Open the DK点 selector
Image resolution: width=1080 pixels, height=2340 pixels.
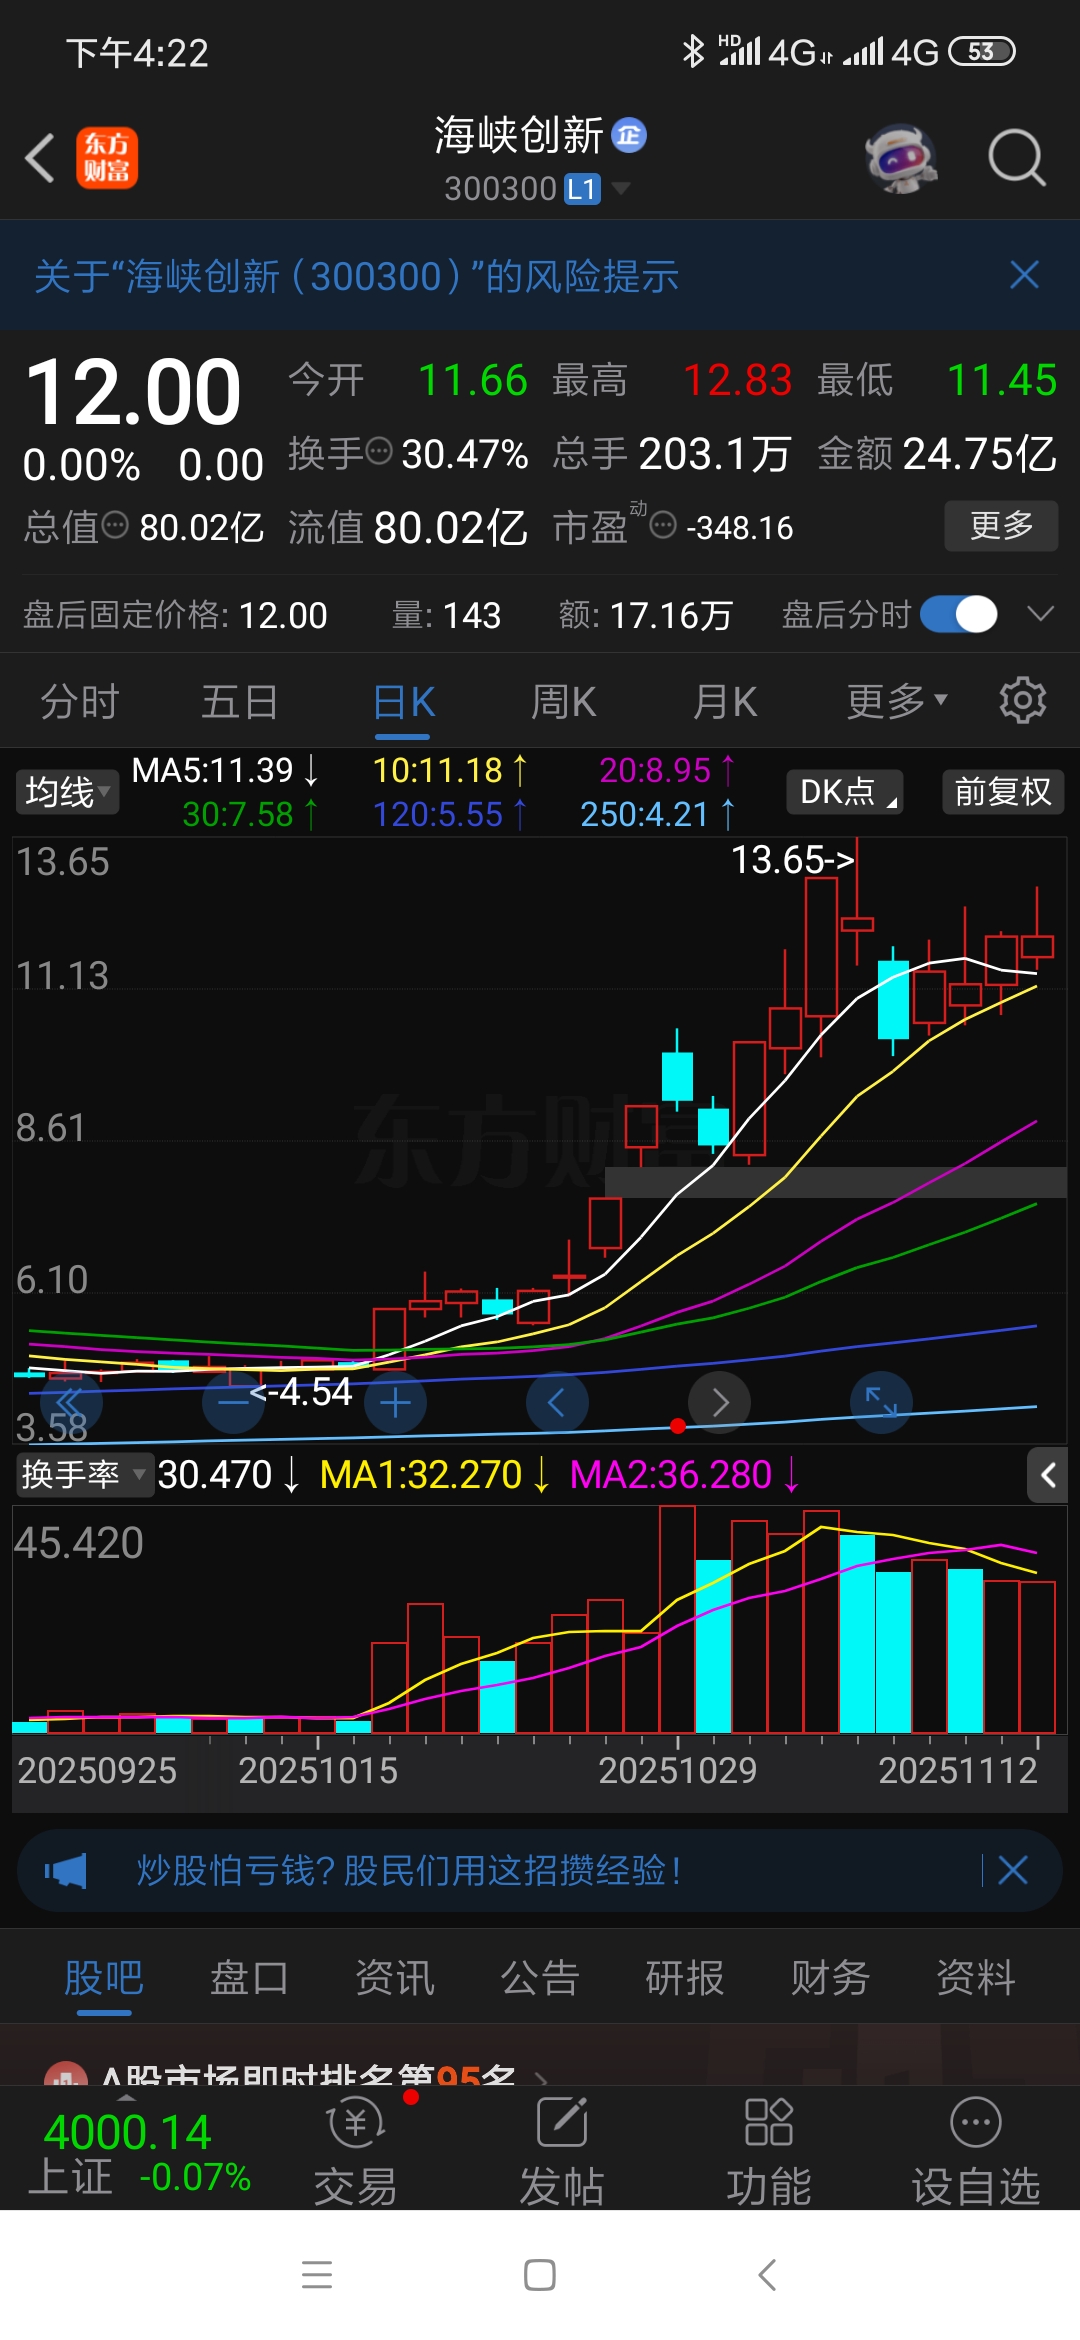[845, 792]
